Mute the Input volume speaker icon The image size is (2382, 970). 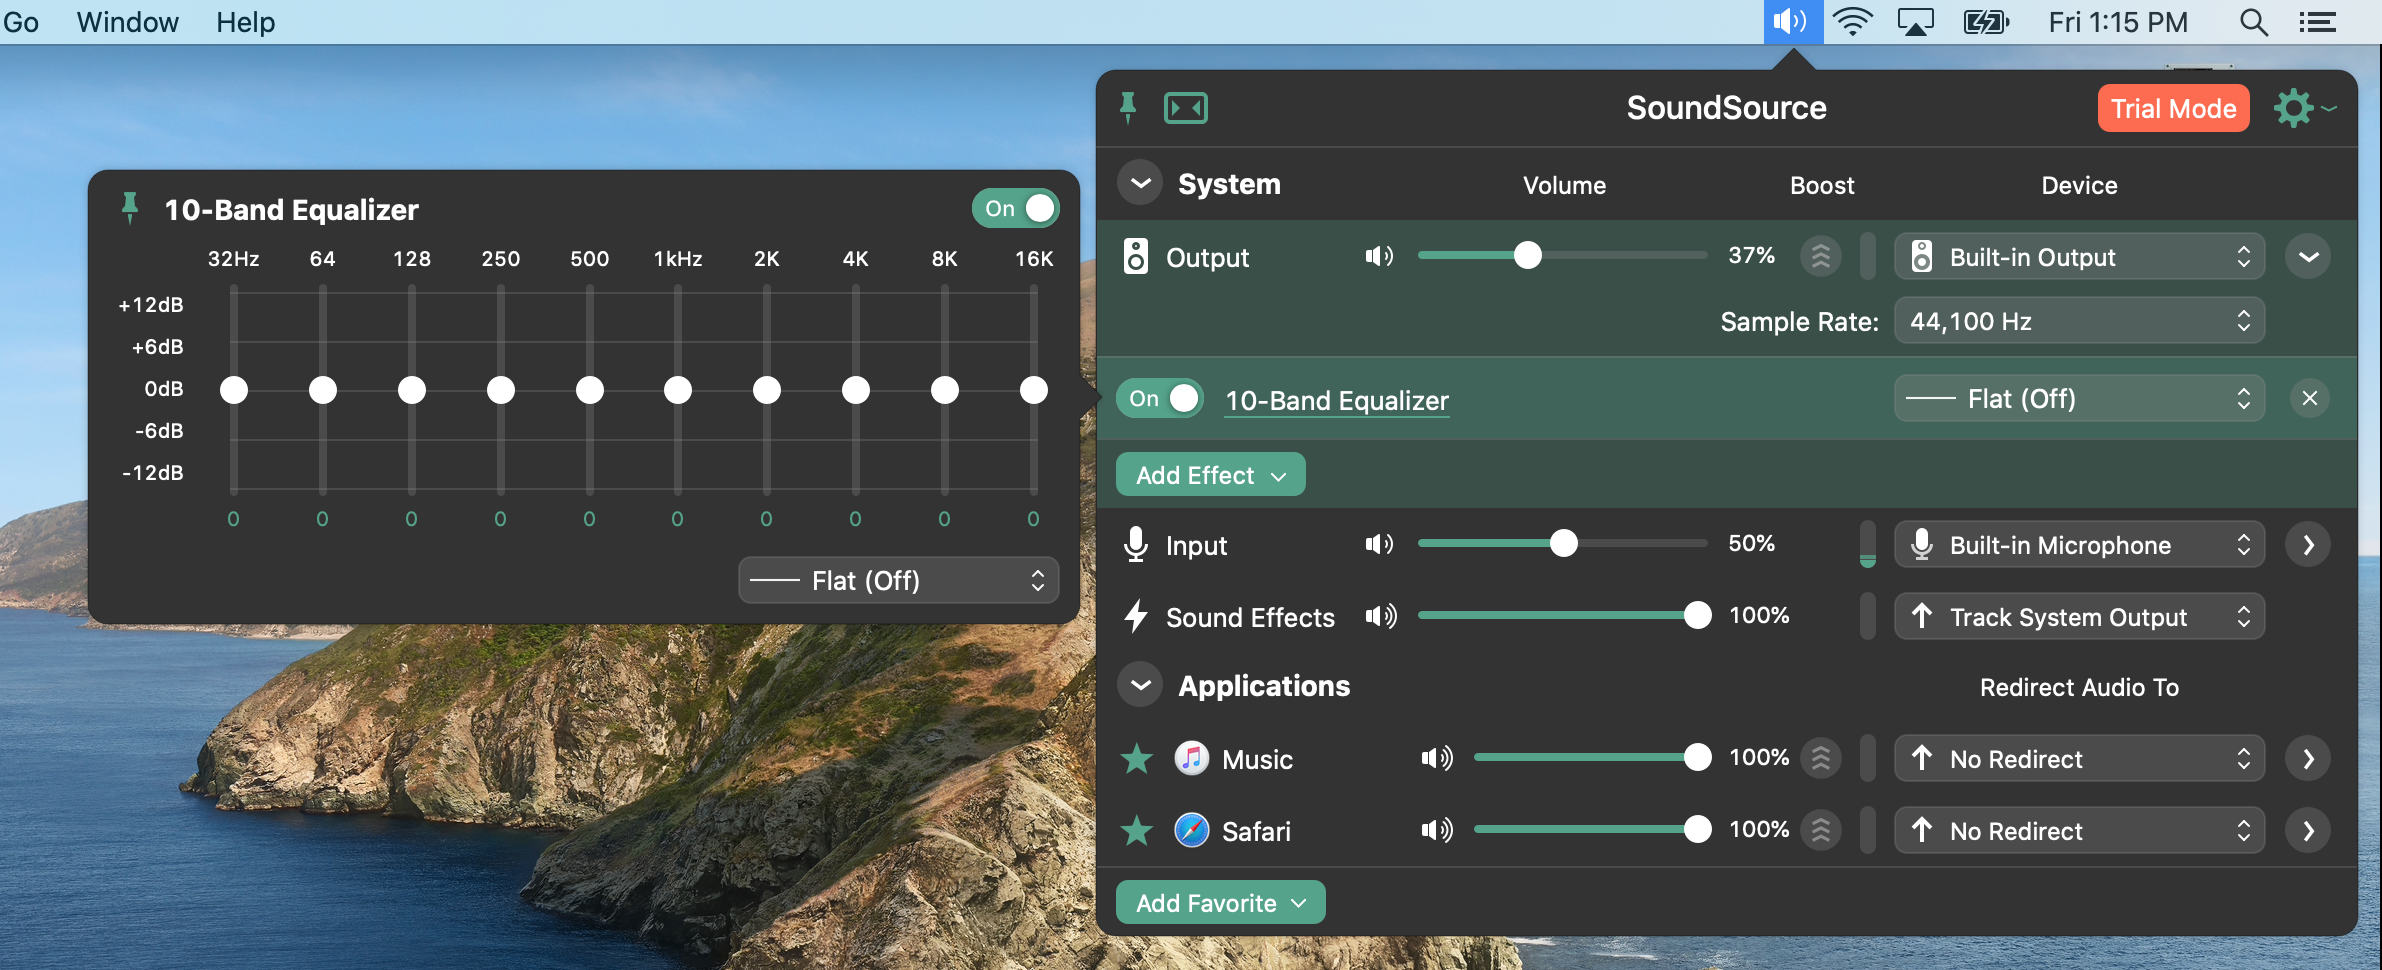click(1380, 544)
